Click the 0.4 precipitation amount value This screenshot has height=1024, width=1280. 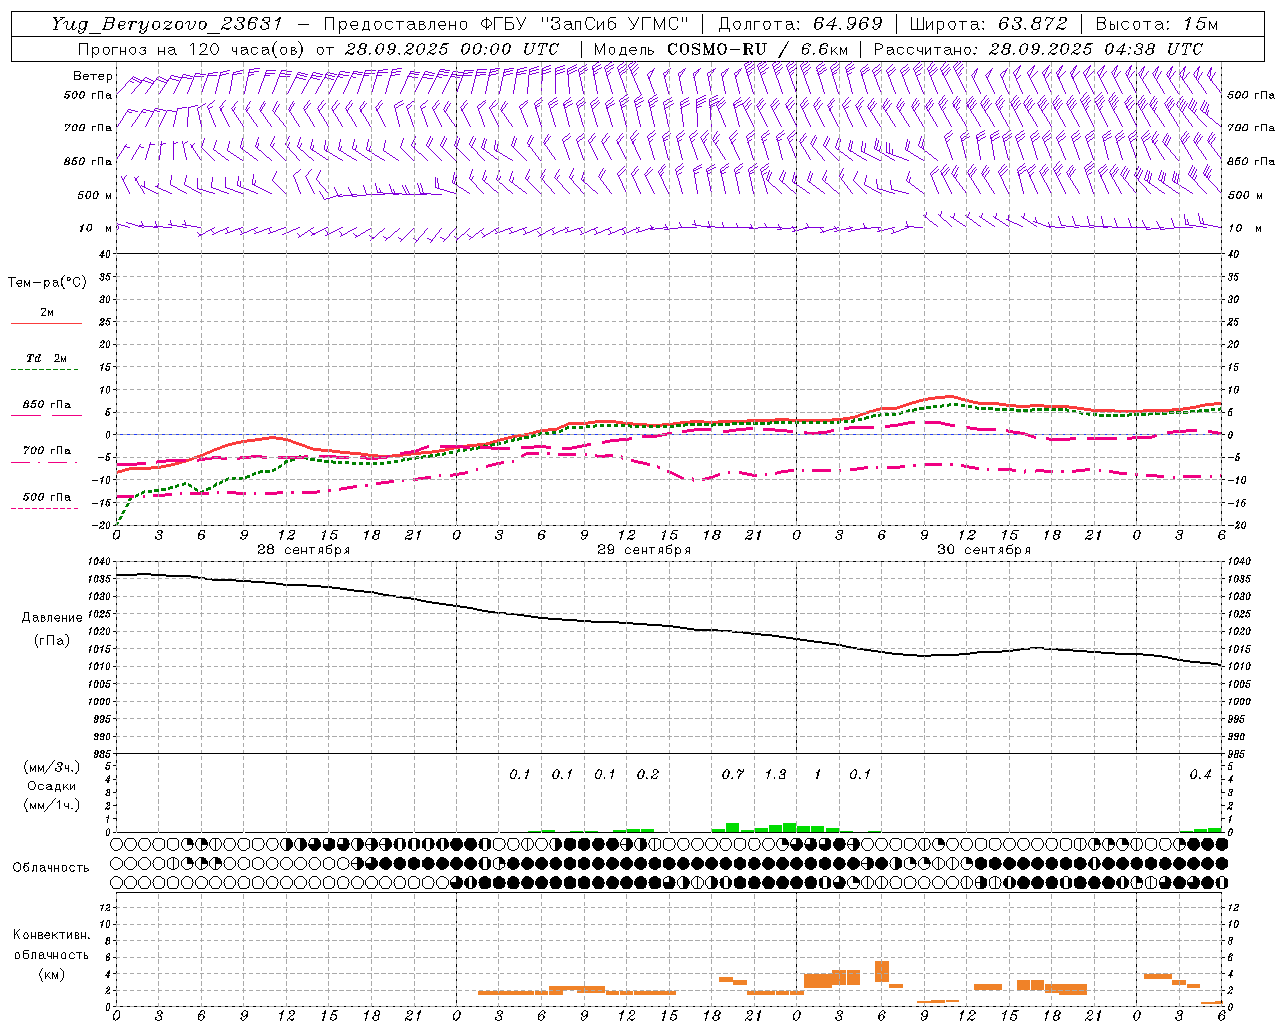point(1200,774)
